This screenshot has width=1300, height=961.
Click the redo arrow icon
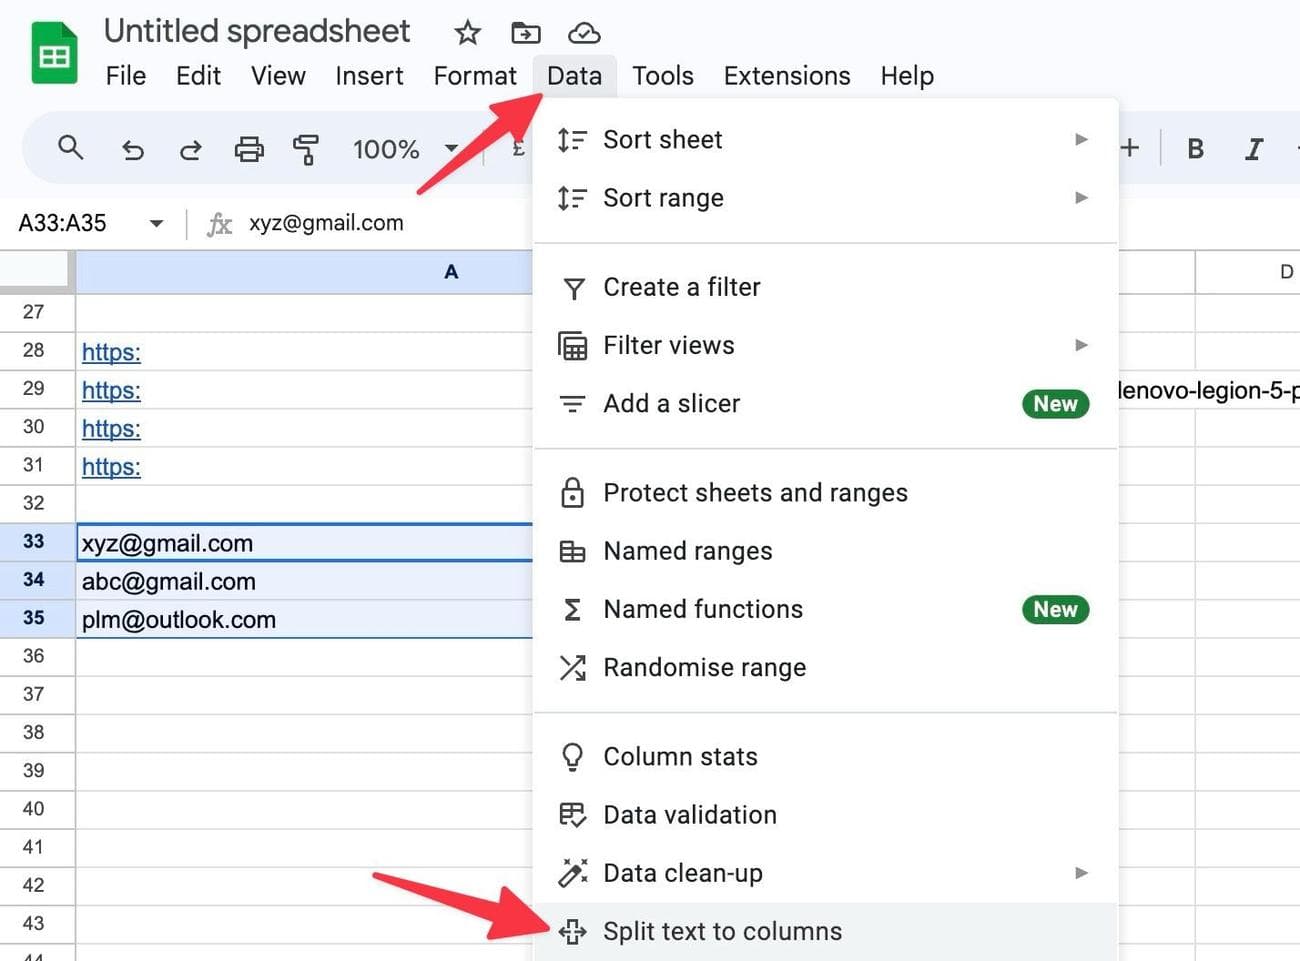click(190, 150)
